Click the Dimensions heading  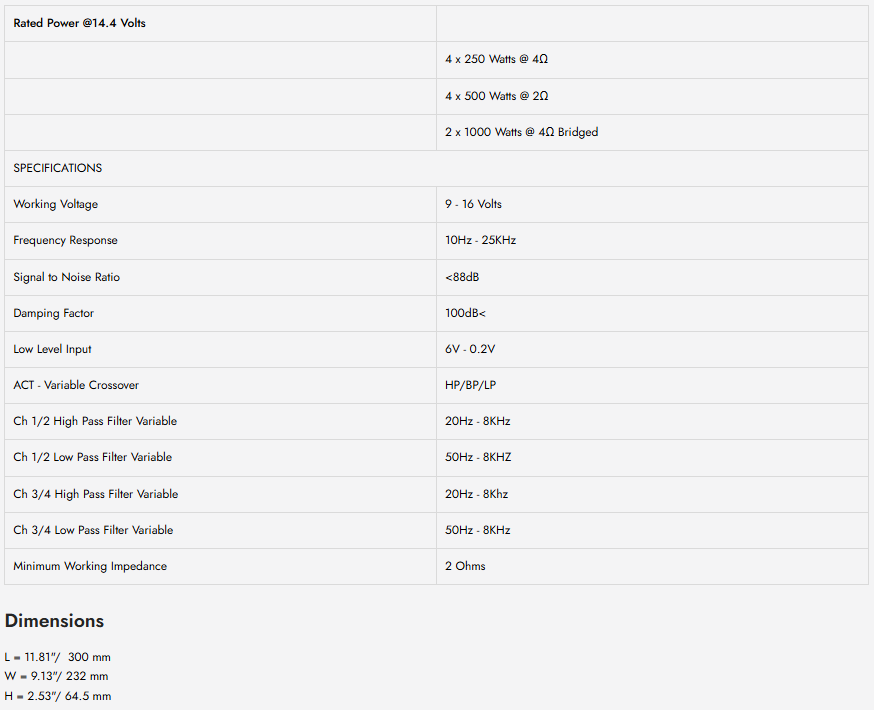[54, 621]
